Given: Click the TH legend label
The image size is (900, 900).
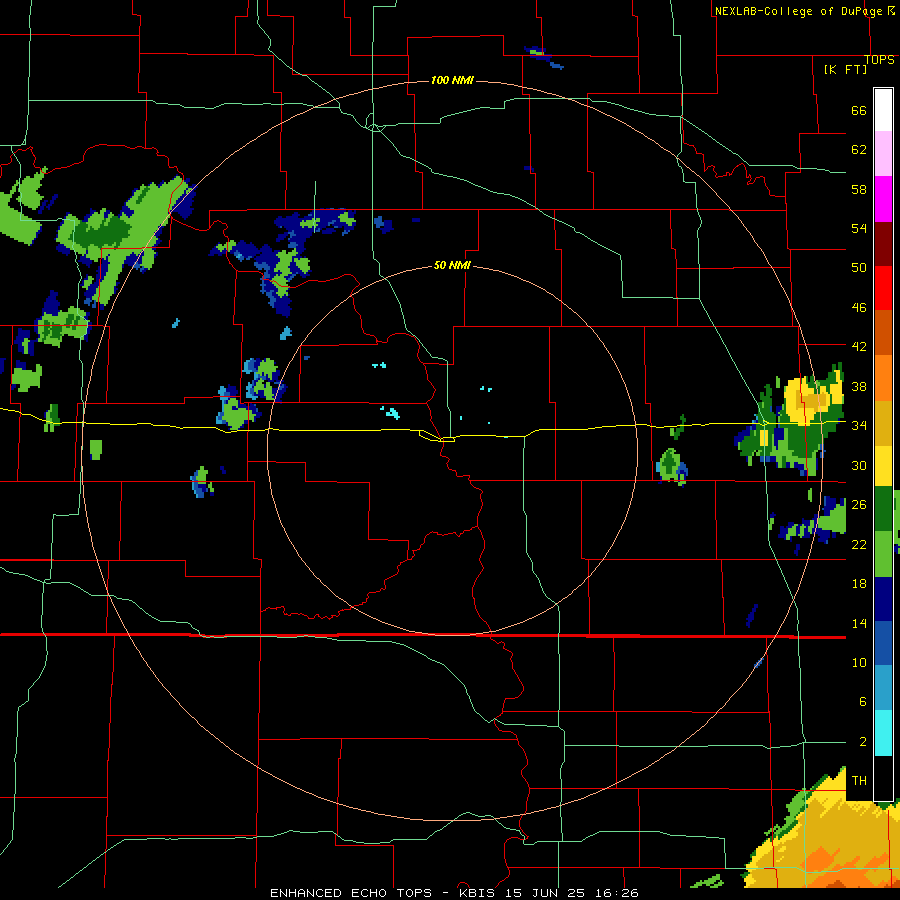Looking at the screenshot, I should [x=859, y=781].
